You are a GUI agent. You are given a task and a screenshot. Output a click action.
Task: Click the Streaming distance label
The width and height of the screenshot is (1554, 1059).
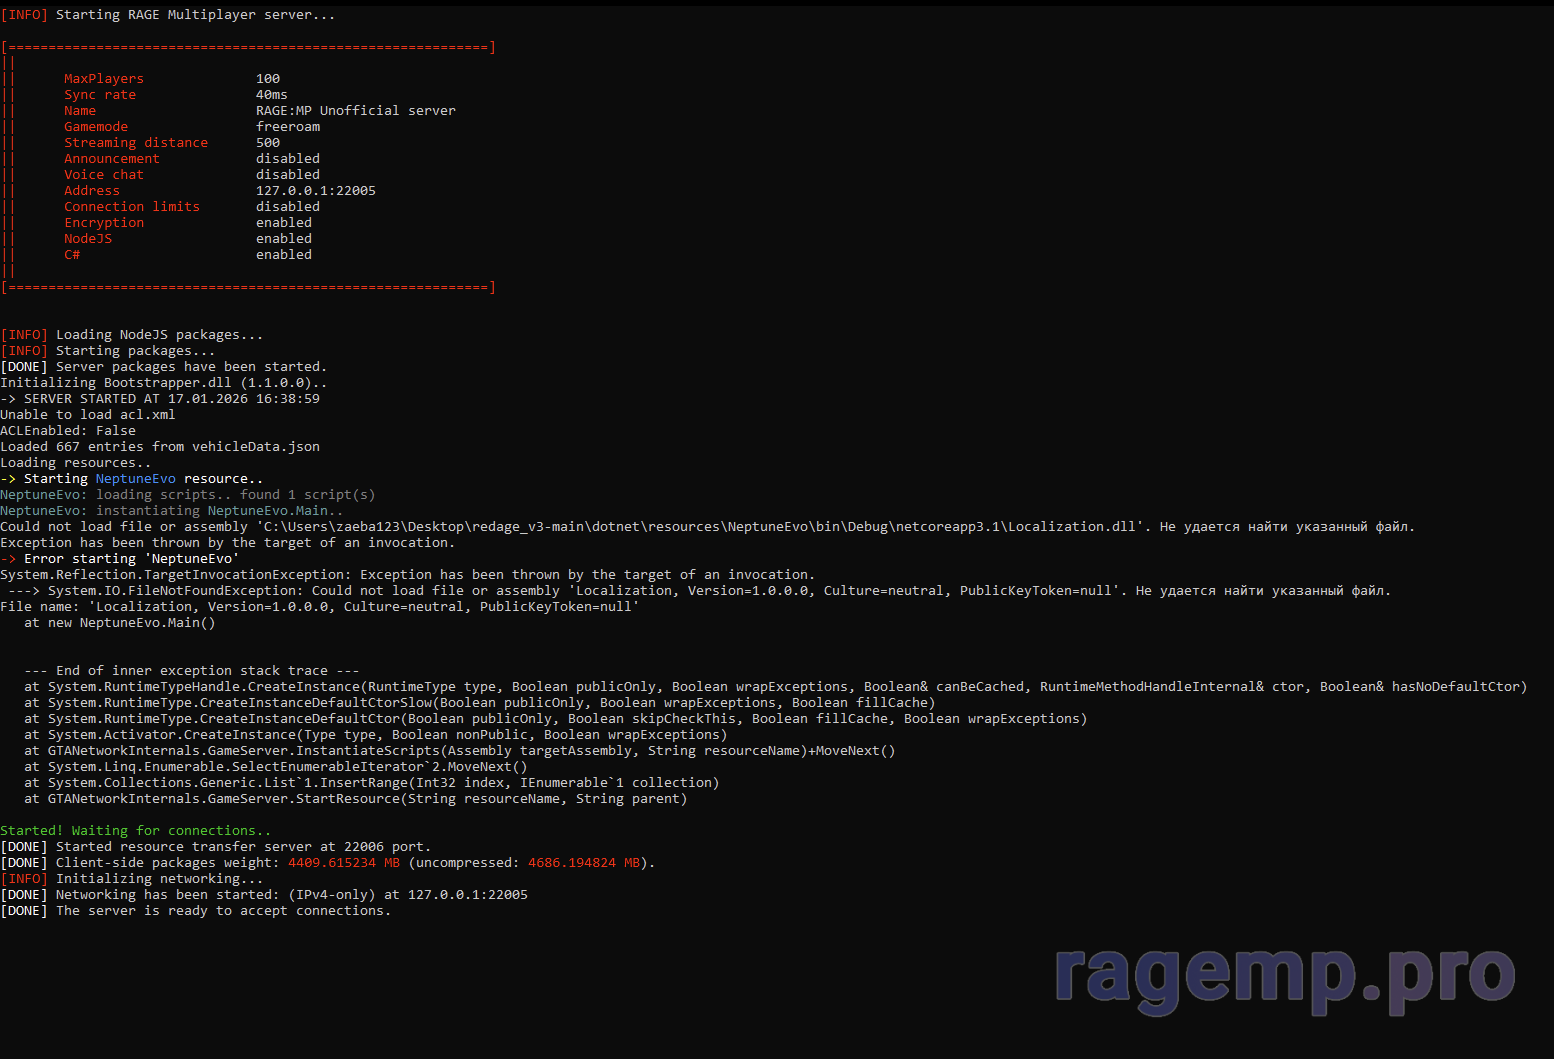(136, 143)
